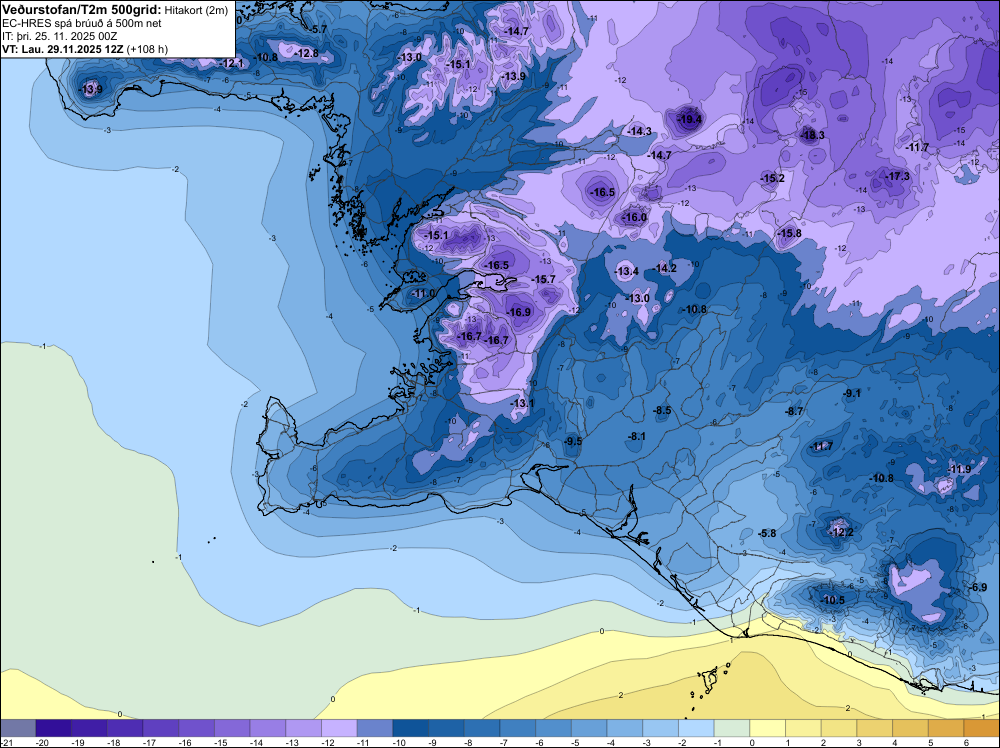Click the '(+108 h)' forecast offset text
The height and width of the screenshot is (748, 1000).
[x=147, y=48]
